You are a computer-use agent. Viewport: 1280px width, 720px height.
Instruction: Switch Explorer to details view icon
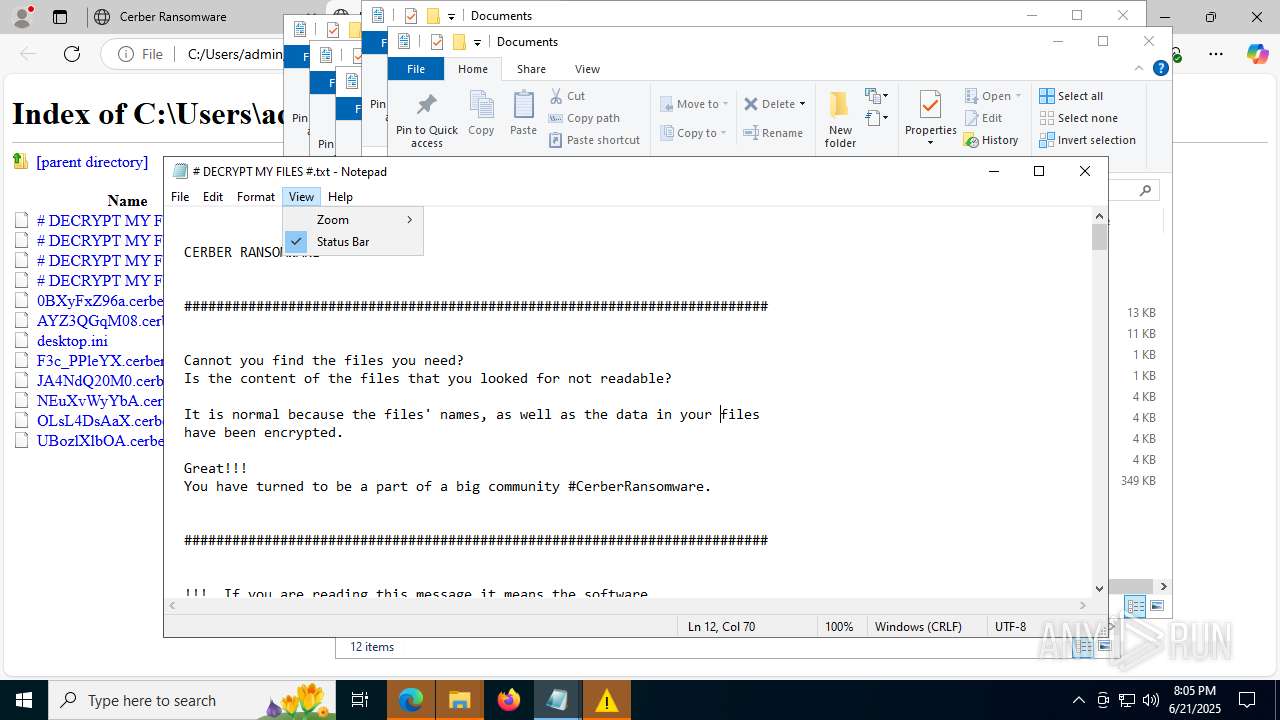[x=1135, y=606]
